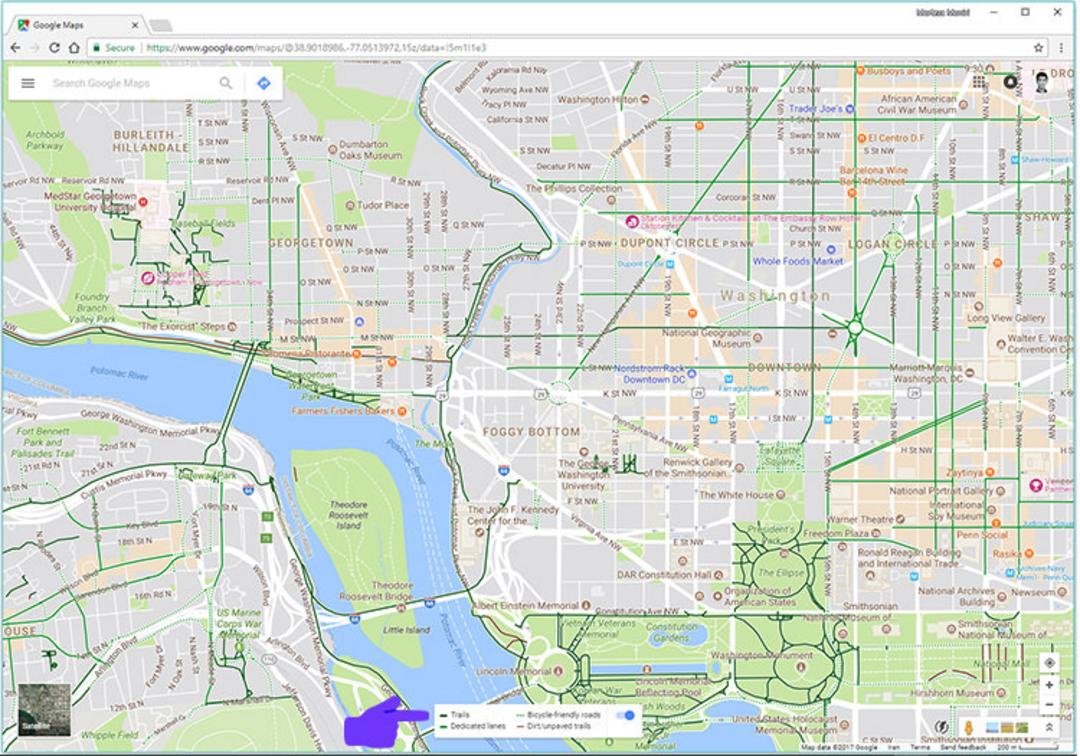Select the Street View pegman
1080x756 pixels.
(968, 727)
